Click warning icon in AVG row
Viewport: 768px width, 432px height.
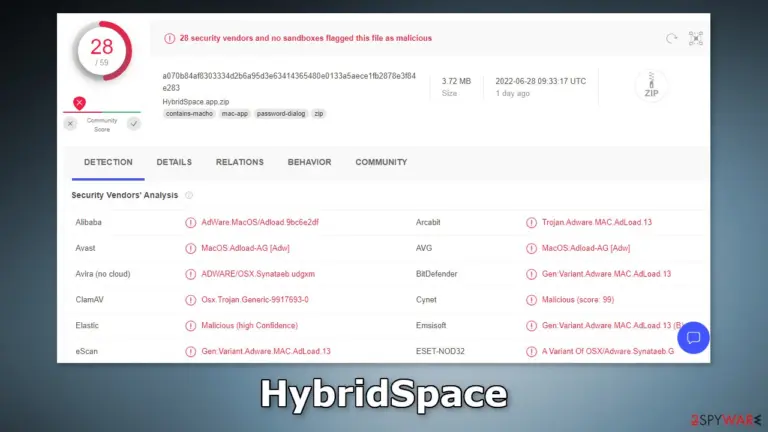coord(531,248)
